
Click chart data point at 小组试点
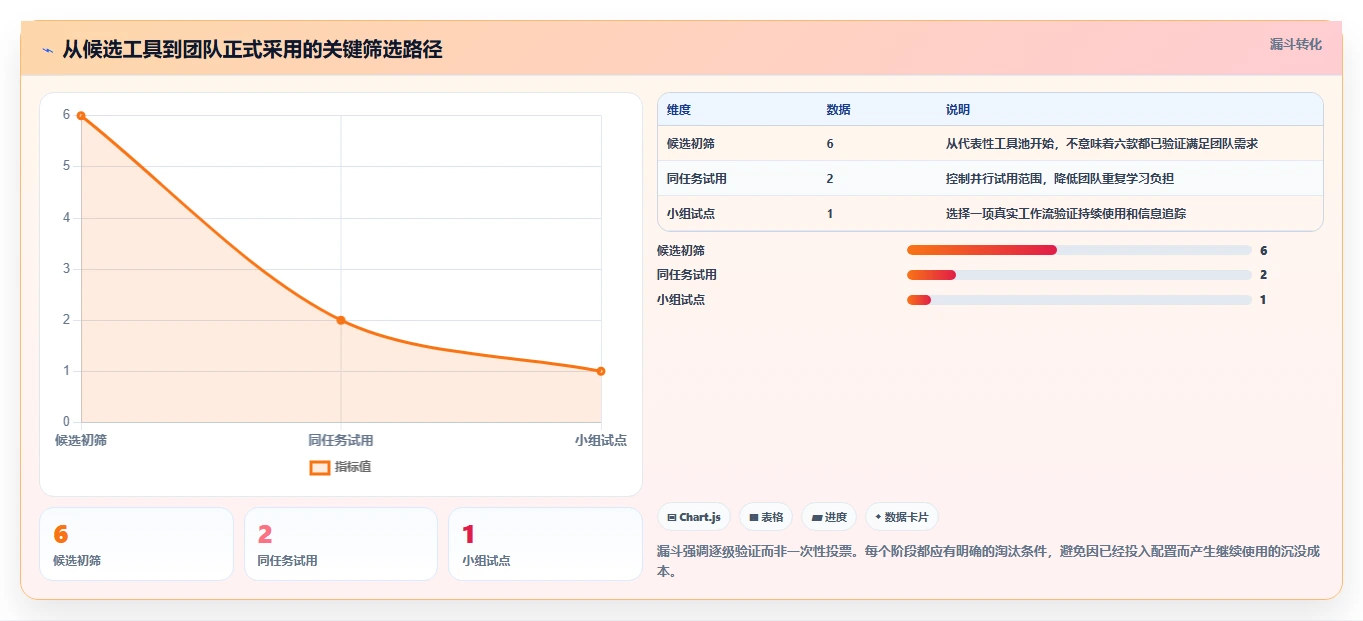click(601, 371)
